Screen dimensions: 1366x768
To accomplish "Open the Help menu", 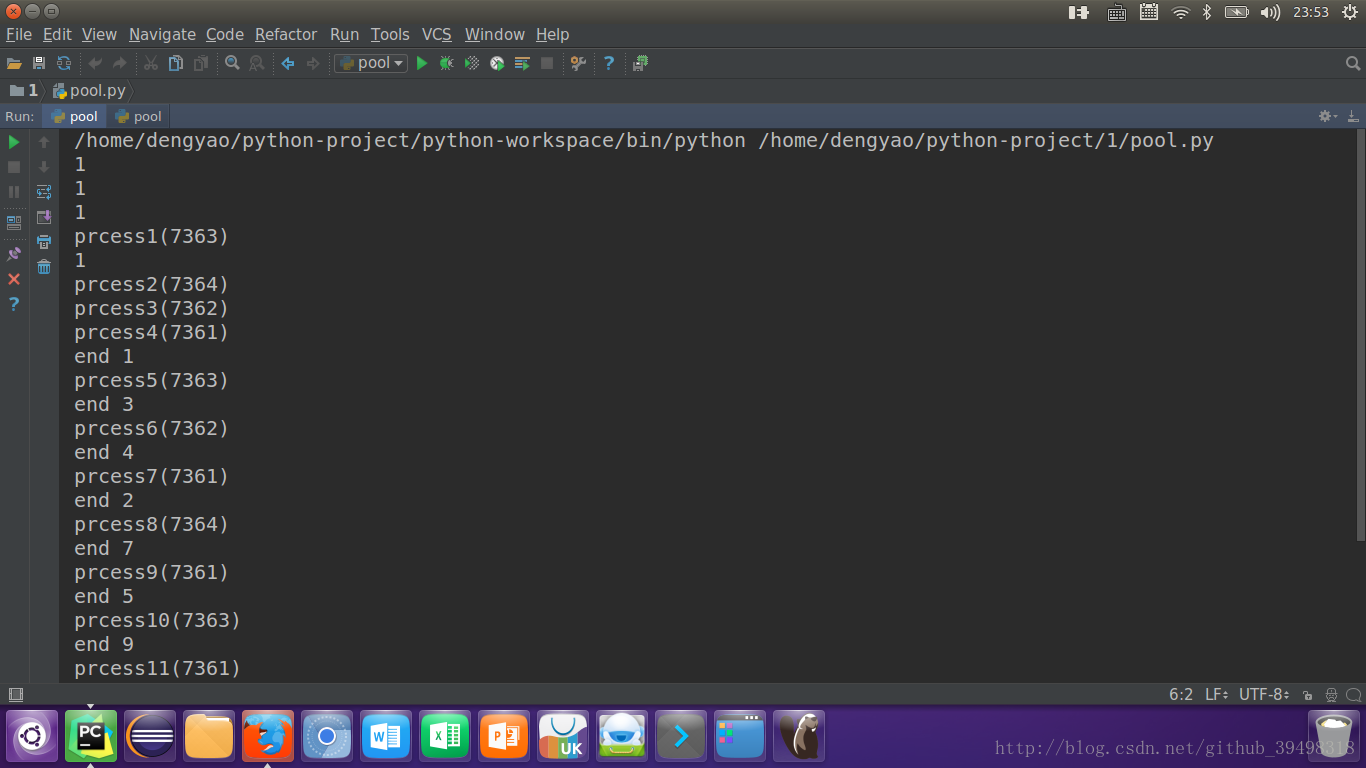I will [552, 34].
